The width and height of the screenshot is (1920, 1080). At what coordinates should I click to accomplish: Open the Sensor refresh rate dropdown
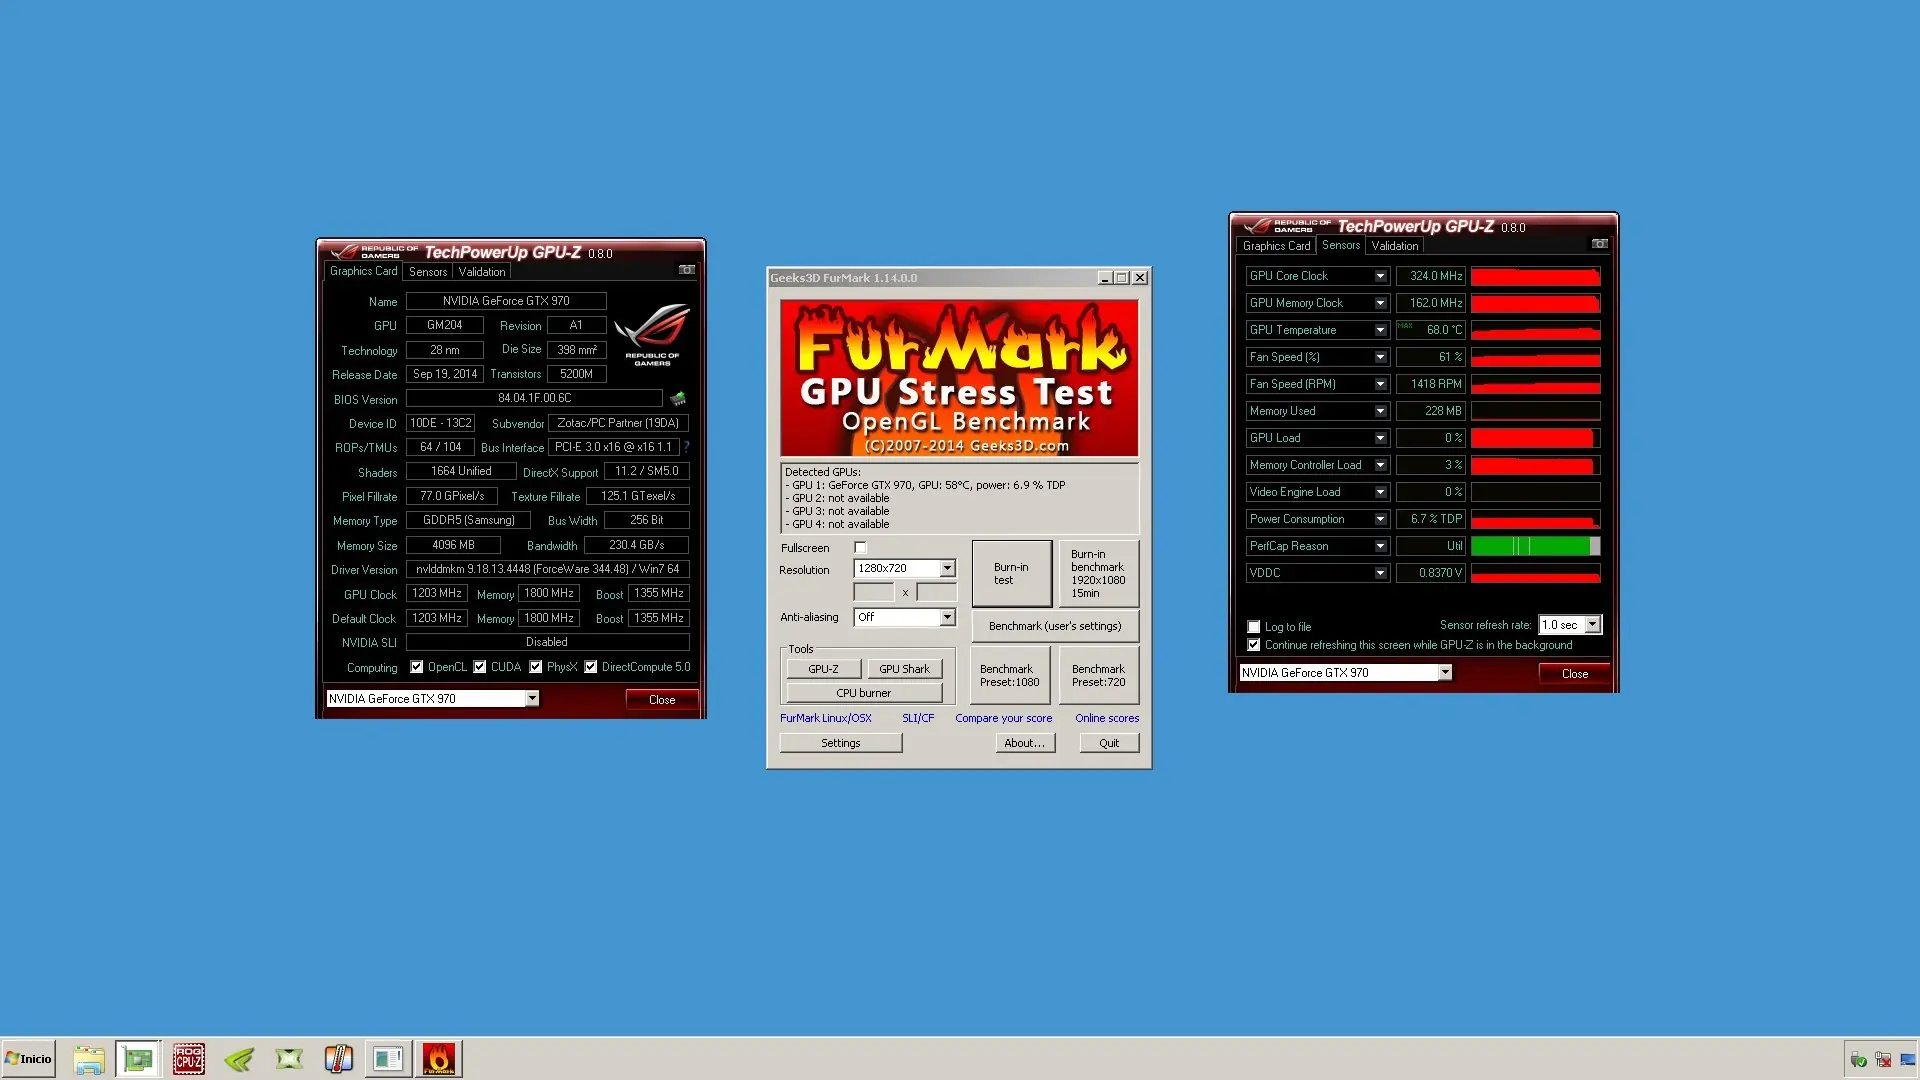[x=1592, y=625]
